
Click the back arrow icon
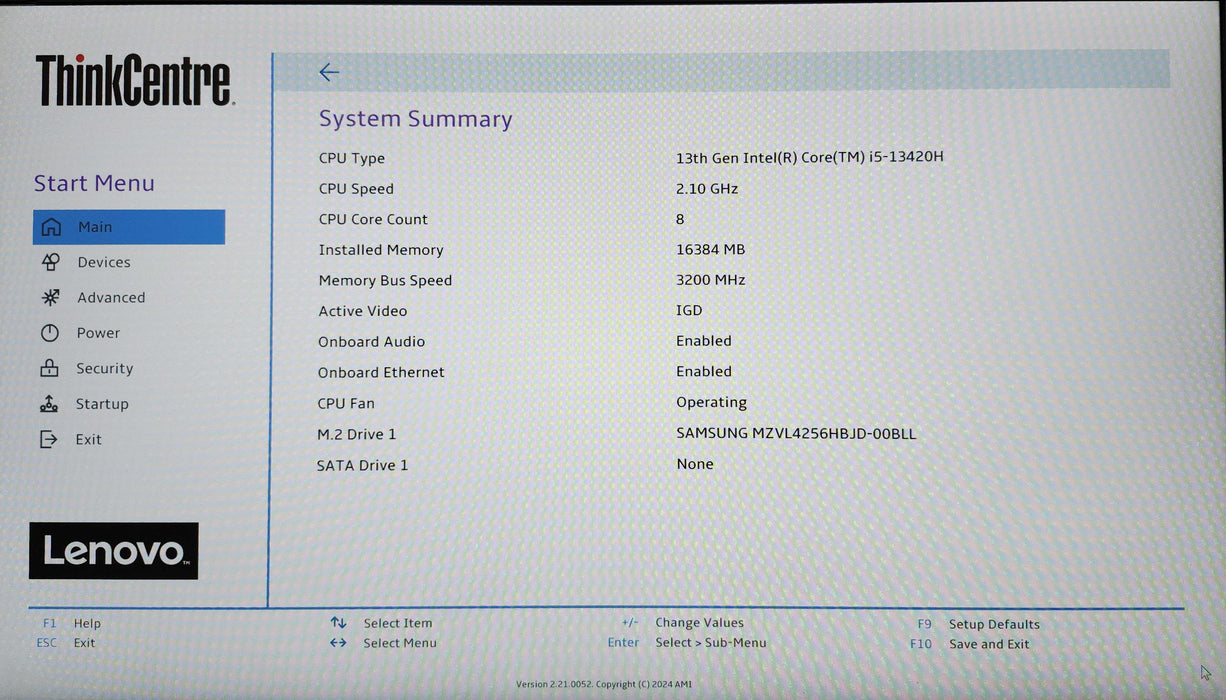329,72
